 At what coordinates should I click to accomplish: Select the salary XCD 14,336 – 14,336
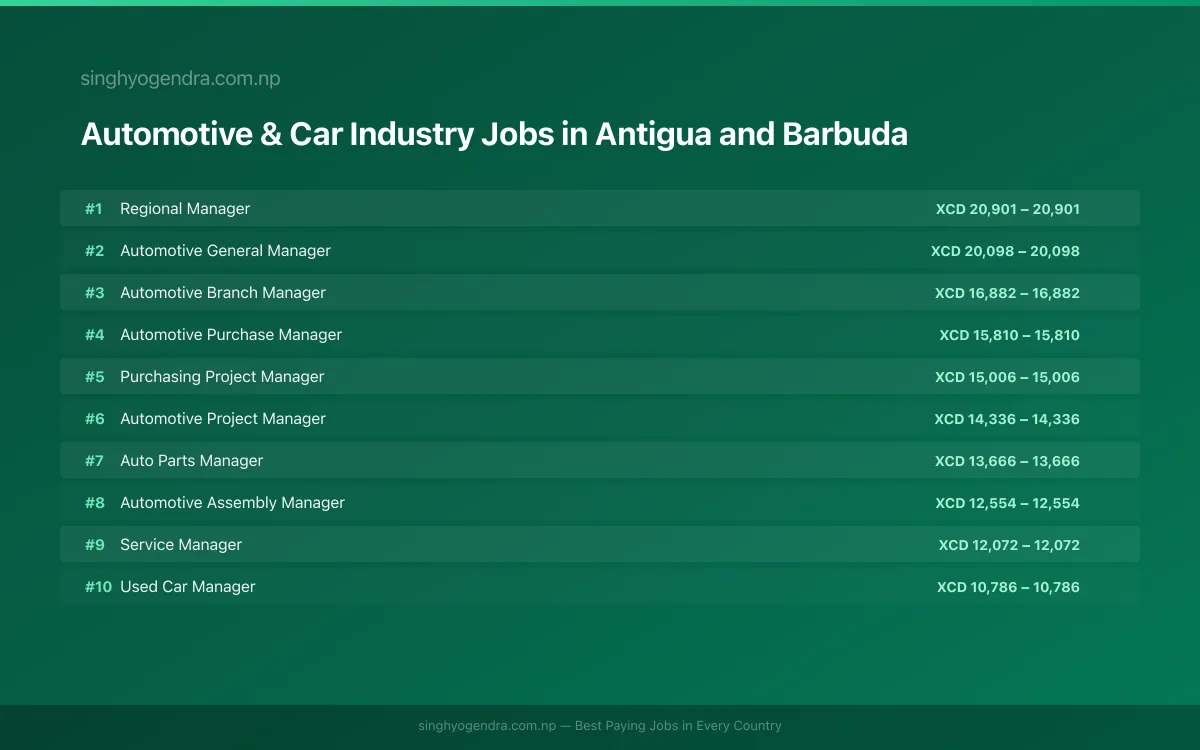pyautogui.click(x=1007, y=419)
